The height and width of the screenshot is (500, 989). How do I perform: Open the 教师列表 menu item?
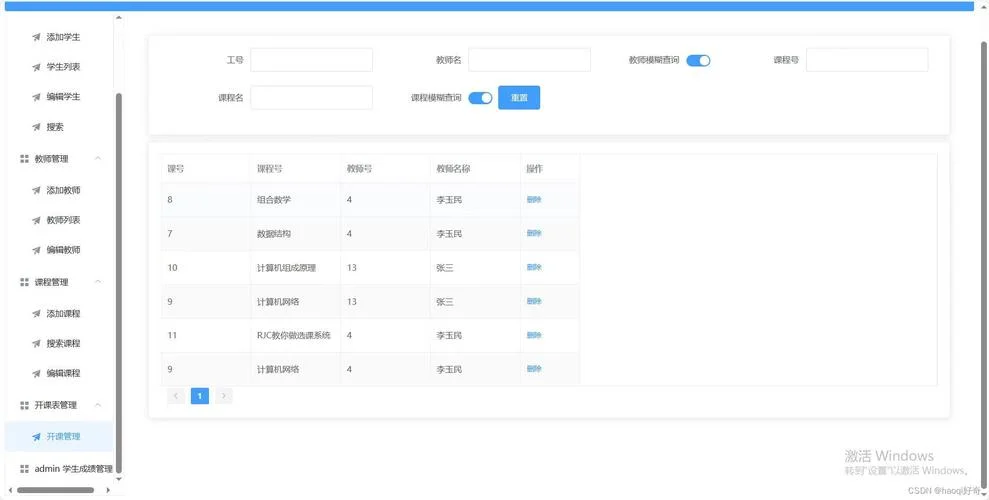(x=59, y=220)
